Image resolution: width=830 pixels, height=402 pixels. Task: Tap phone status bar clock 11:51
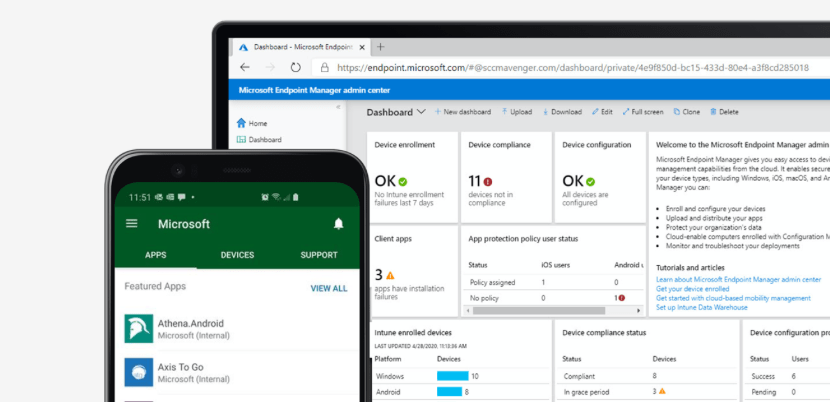click(x=140, y=197)
